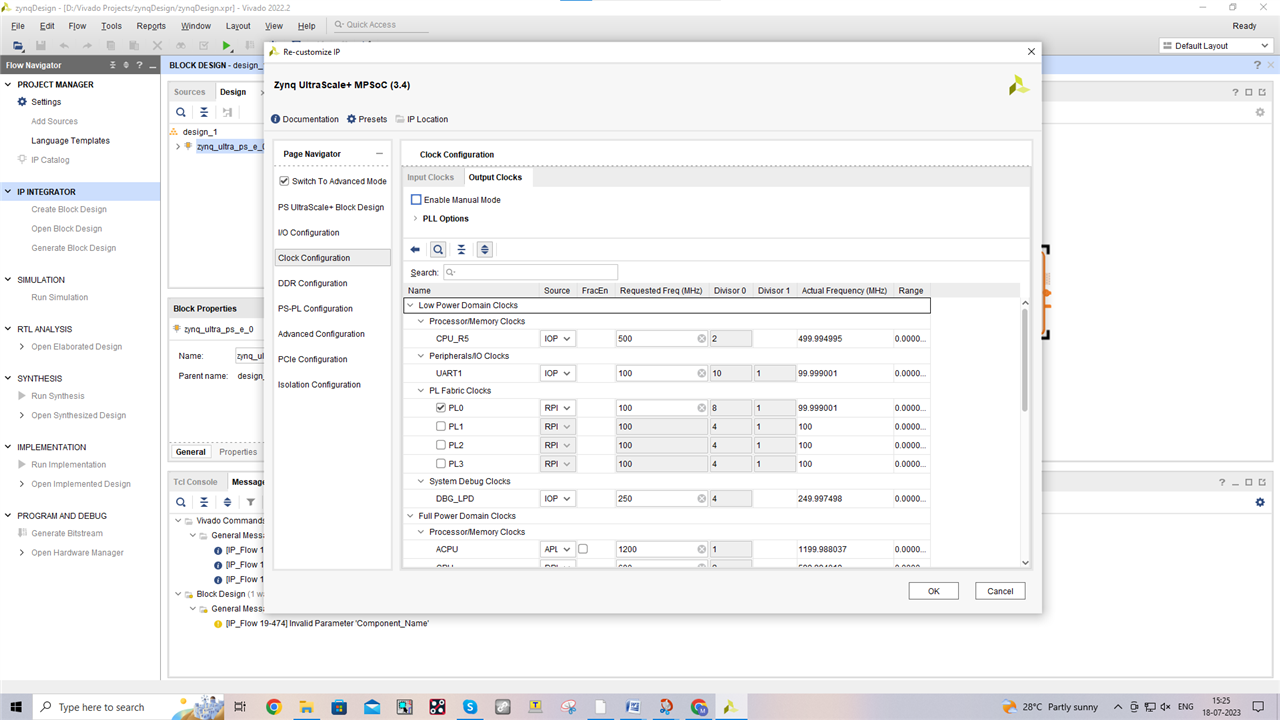Click the Settings gear in Flow Navigator
This screenshot has height=720, width=1280.
[23, 102]
